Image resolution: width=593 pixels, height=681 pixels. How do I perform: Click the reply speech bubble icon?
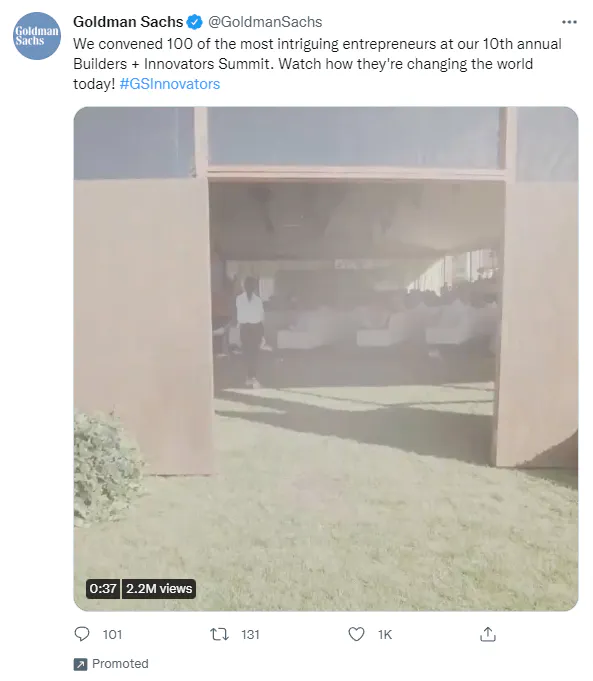coord(82,634)
